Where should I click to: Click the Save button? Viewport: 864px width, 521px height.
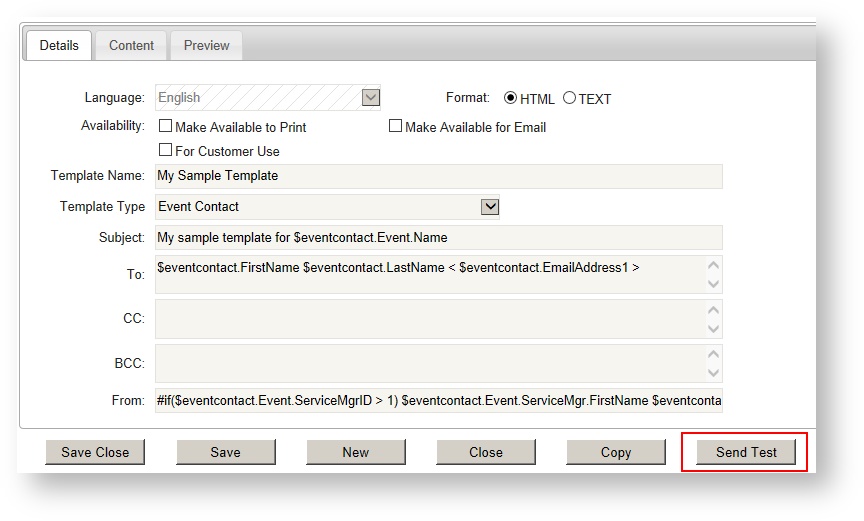[x=225, y=452]
